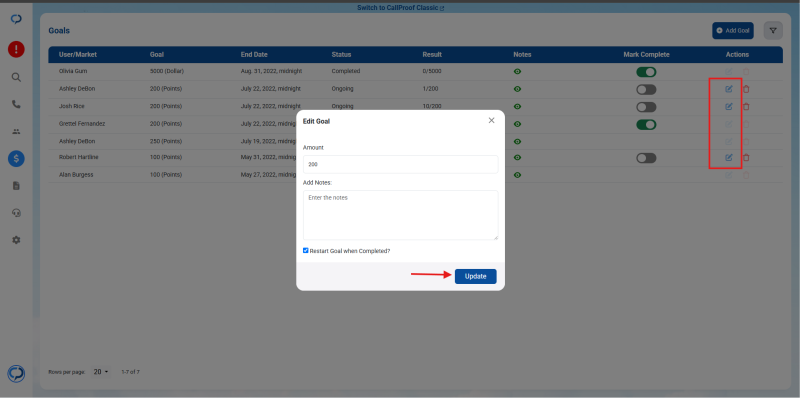This screenshot has width=800, height=398.
Task: Edit Ashley DeBon's 200 points goal
Action: coord(729,89)
